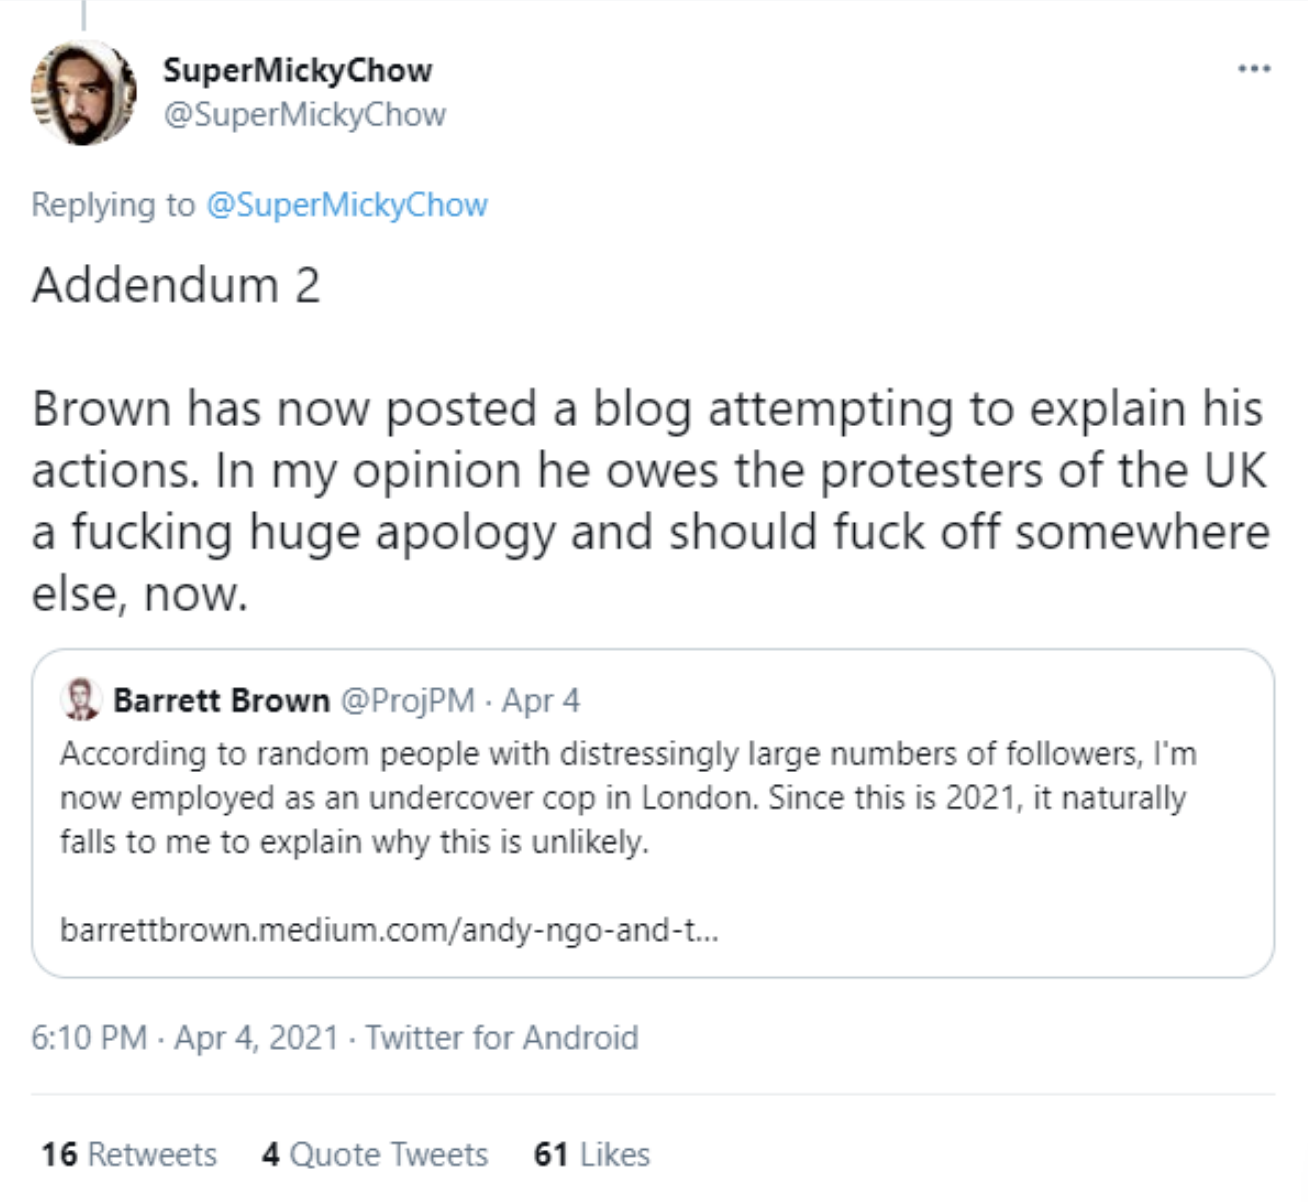Open the barrettbrown.medium.com article link
The width and height of the screenshot is (1308, 1202).
pyautogui.click(x=389, y=930)
